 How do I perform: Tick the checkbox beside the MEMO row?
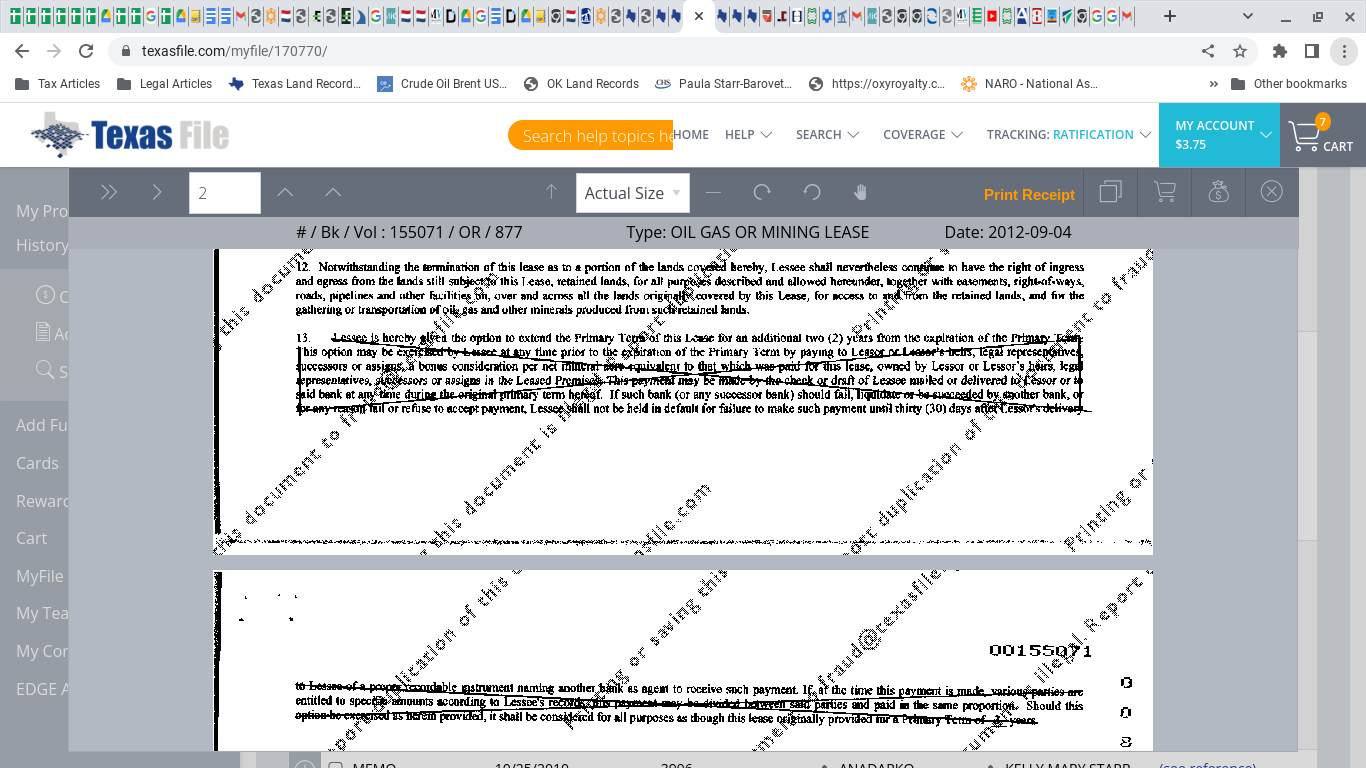[x=336, y=766]
